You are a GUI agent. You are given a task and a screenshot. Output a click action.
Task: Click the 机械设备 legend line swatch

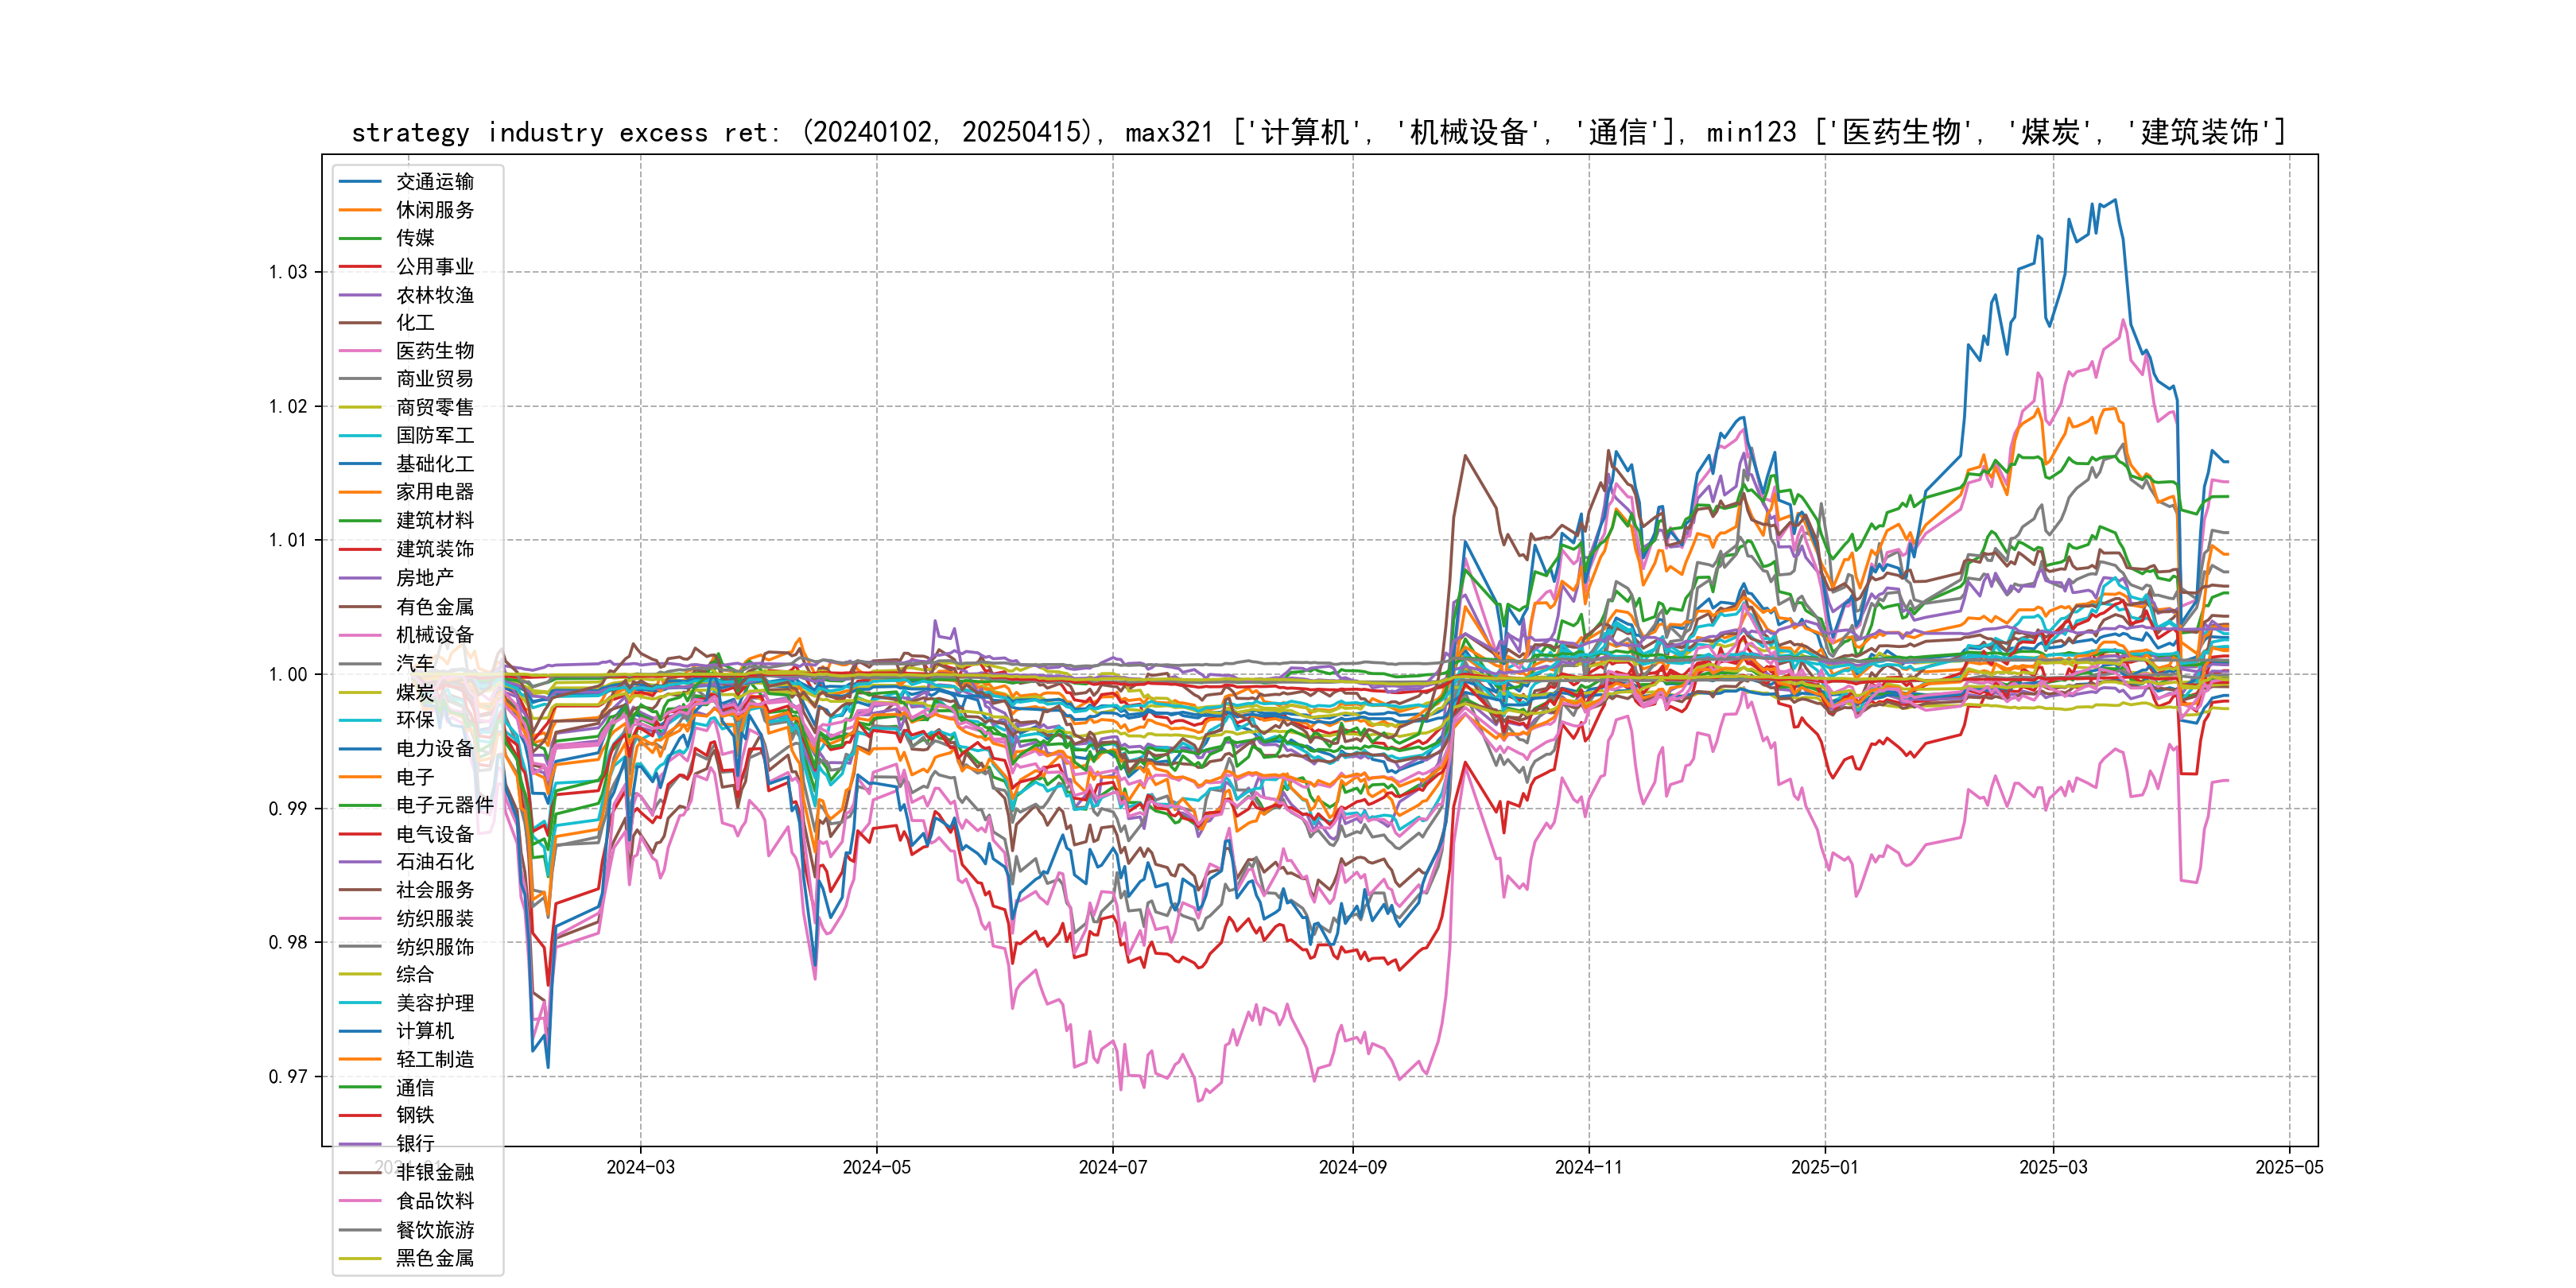[x=360, y=635]
